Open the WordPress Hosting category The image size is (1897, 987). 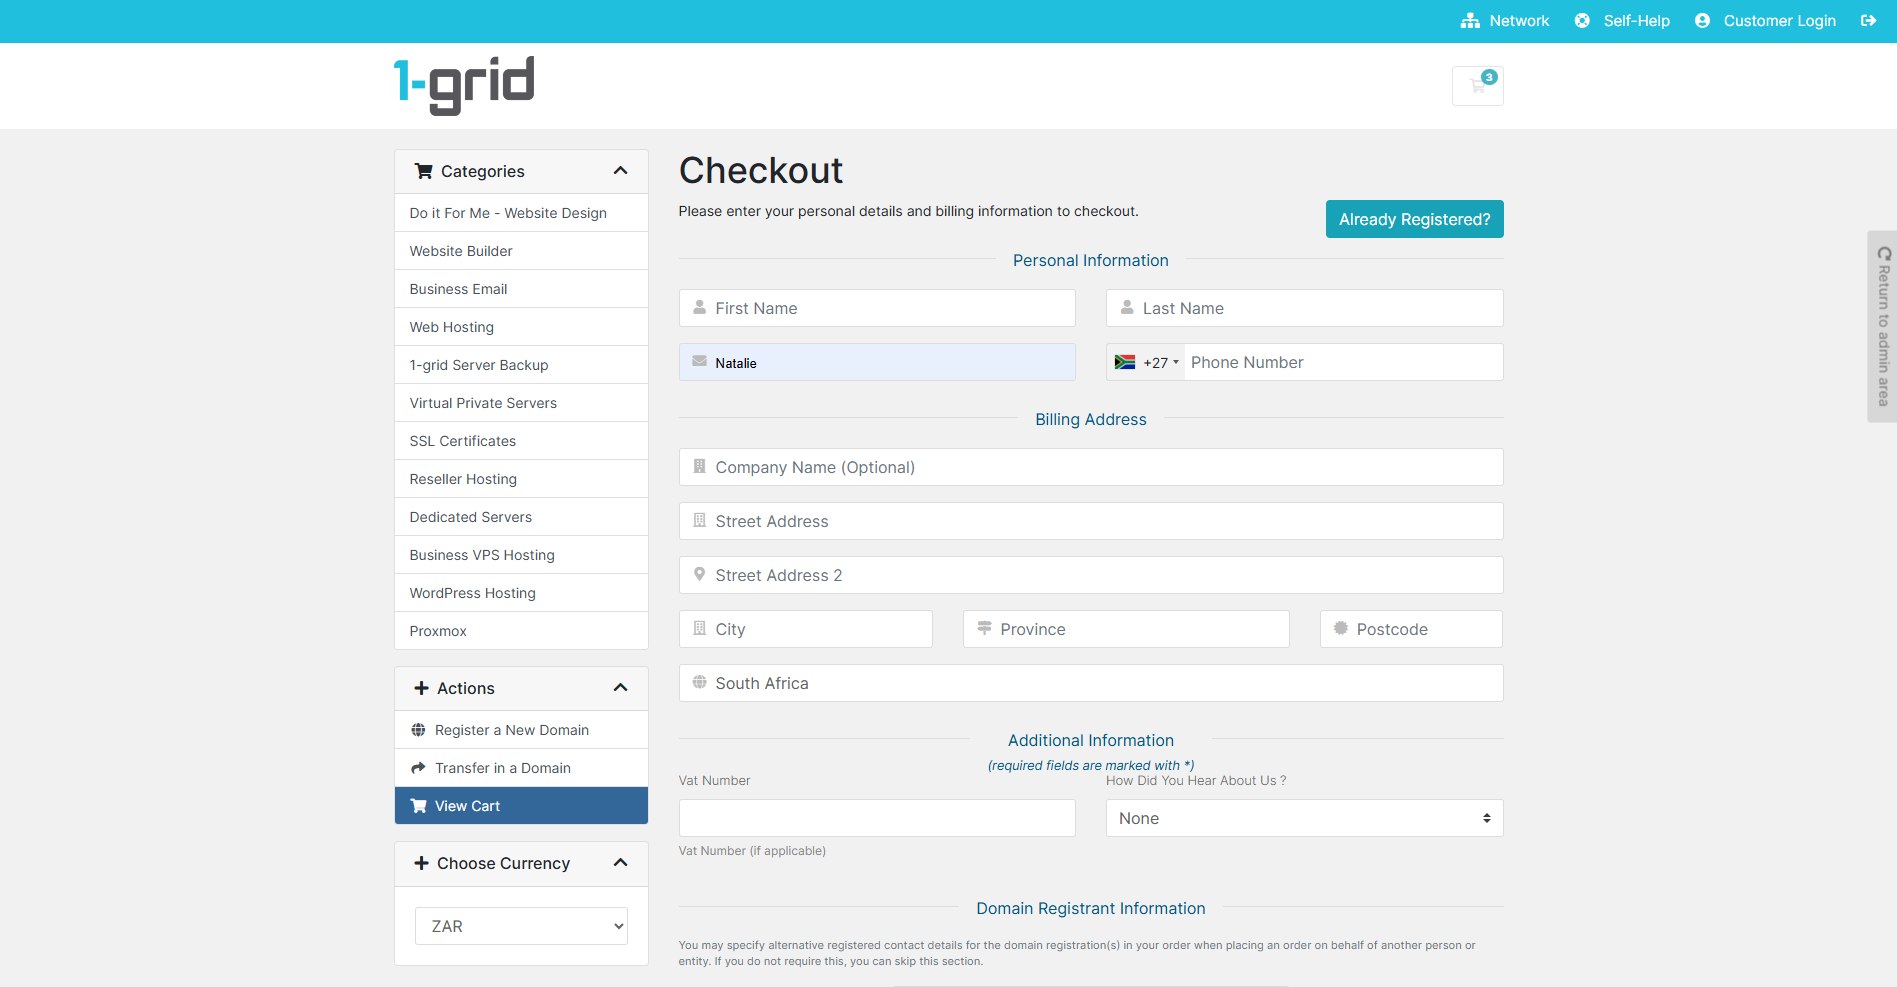click(x=521, y=593)
